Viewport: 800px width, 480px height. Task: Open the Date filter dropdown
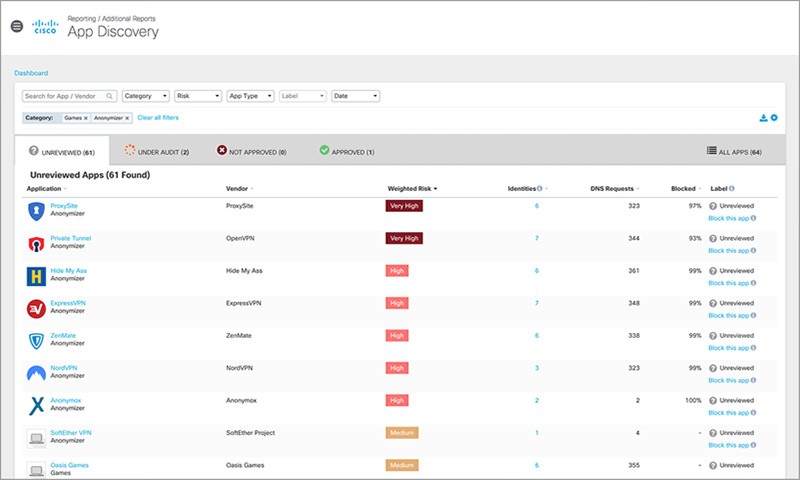356,96
